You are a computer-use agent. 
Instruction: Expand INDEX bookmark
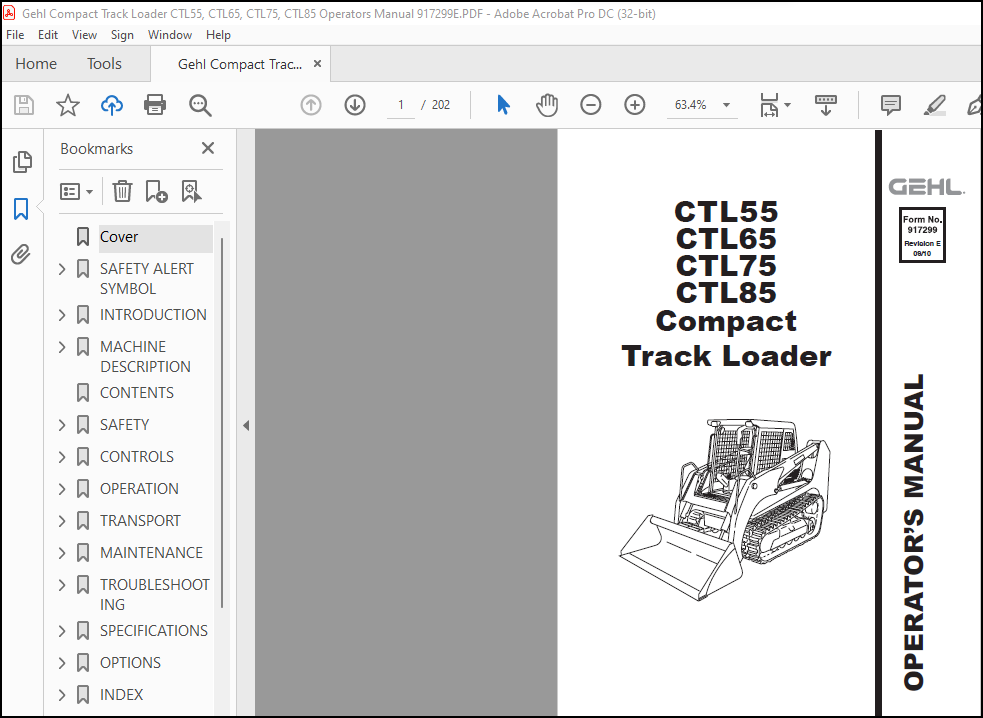[62, 695]
